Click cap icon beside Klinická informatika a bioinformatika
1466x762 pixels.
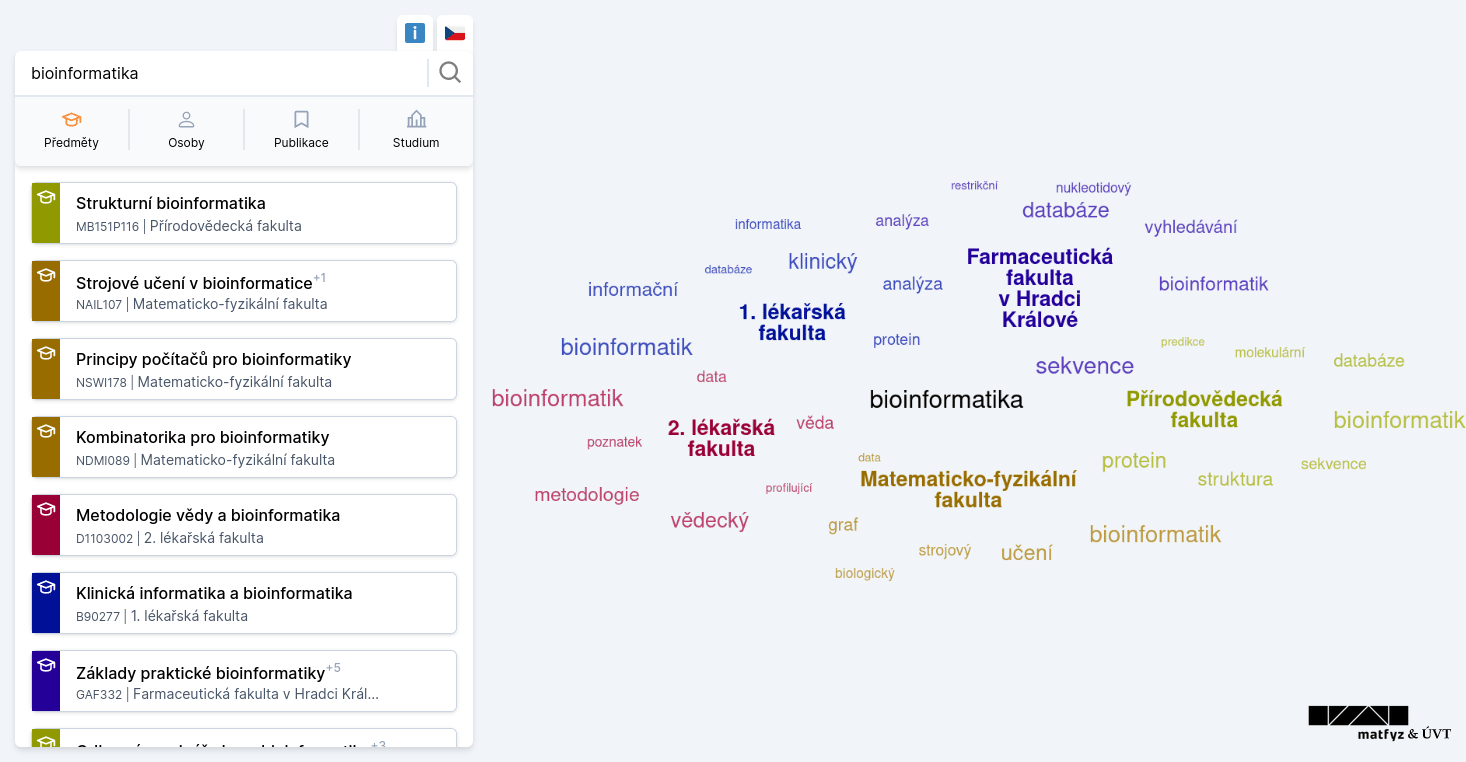tap(46, 587)
